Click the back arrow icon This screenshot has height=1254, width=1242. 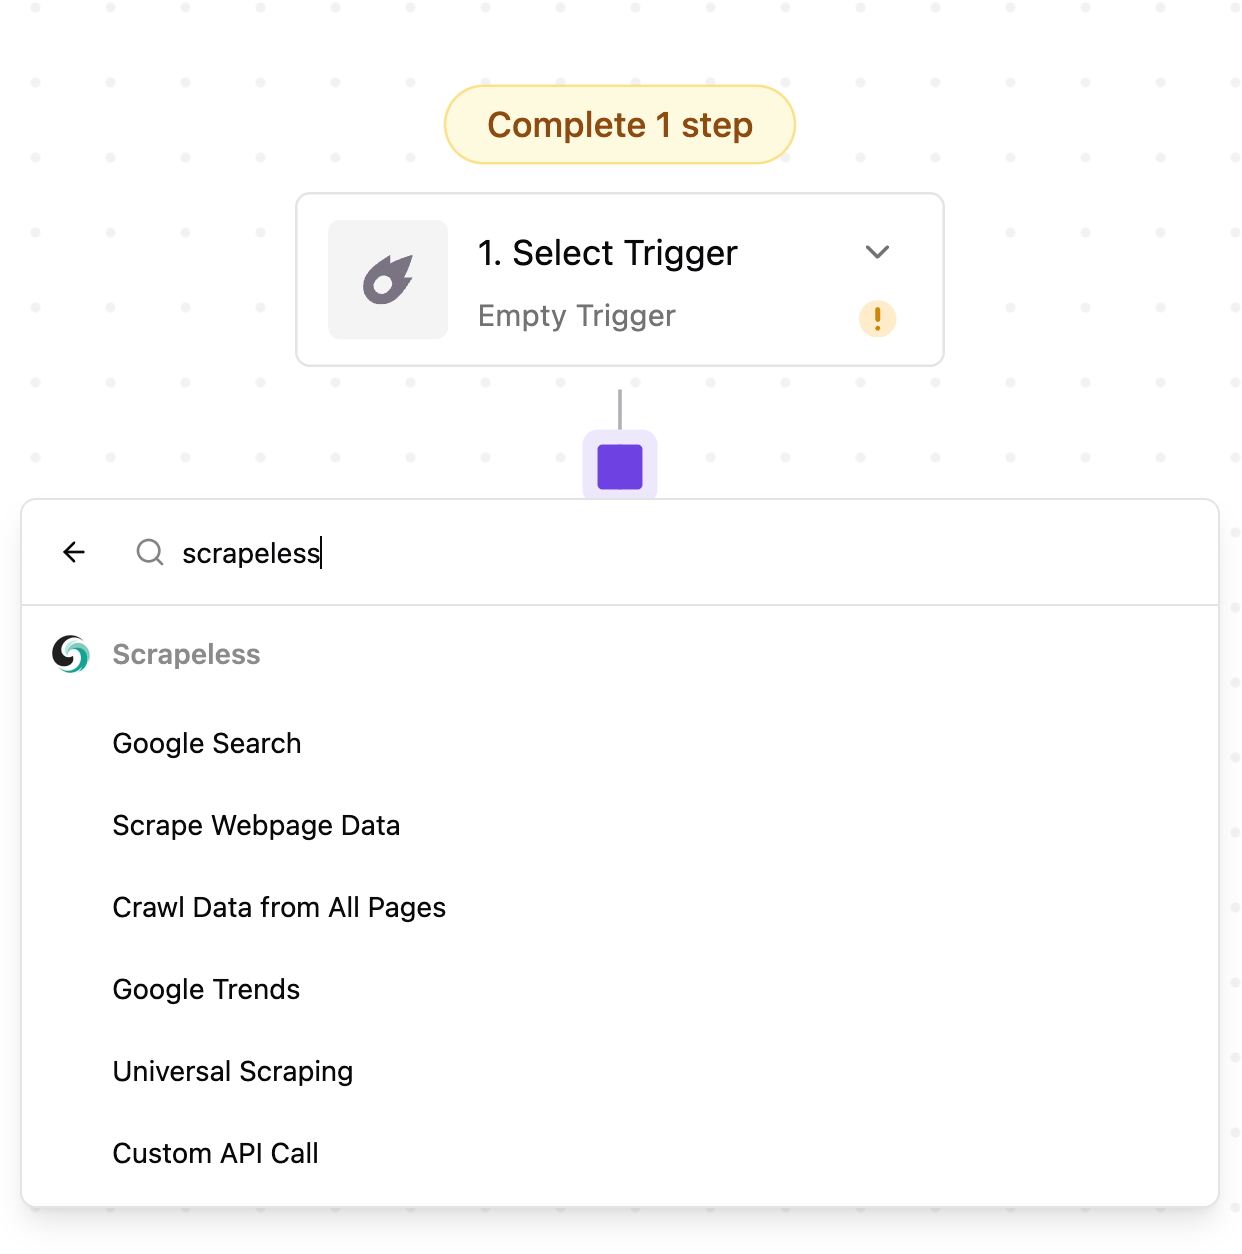pos(74,552)
